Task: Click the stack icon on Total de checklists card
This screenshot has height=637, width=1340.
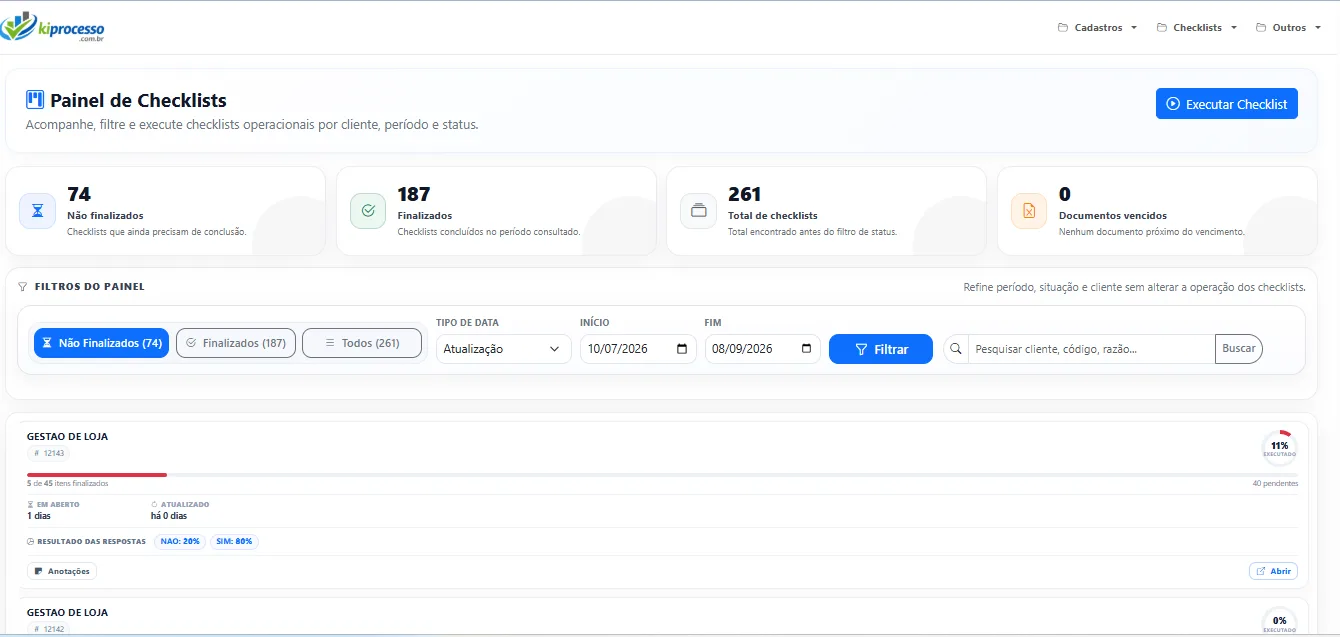Action: coord(698,211)
